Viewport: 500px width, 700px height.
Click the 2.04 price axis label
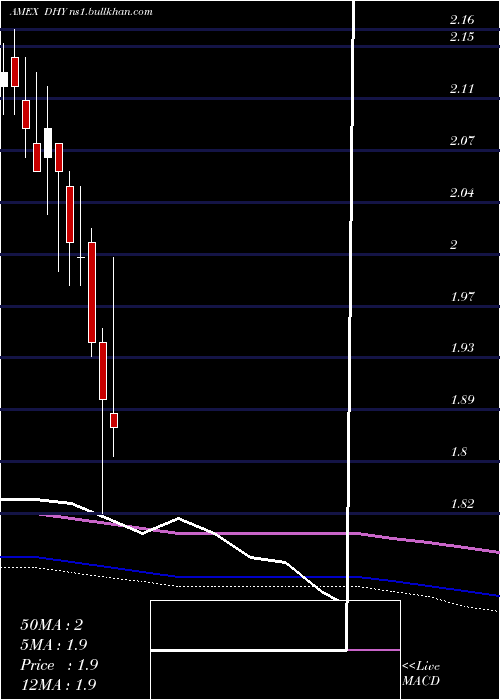pyautogui.click(x=462, y=193)
